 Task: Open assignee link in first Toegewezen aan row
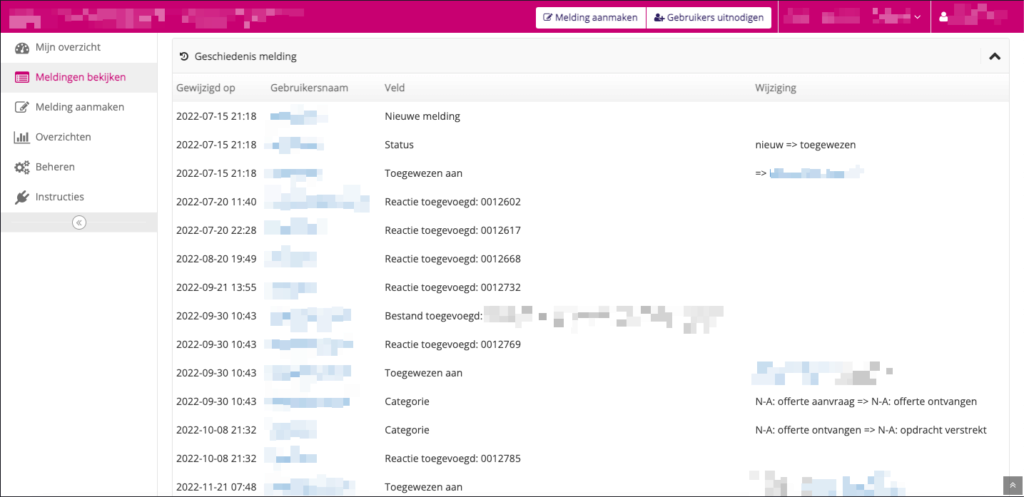coord(812,174)
